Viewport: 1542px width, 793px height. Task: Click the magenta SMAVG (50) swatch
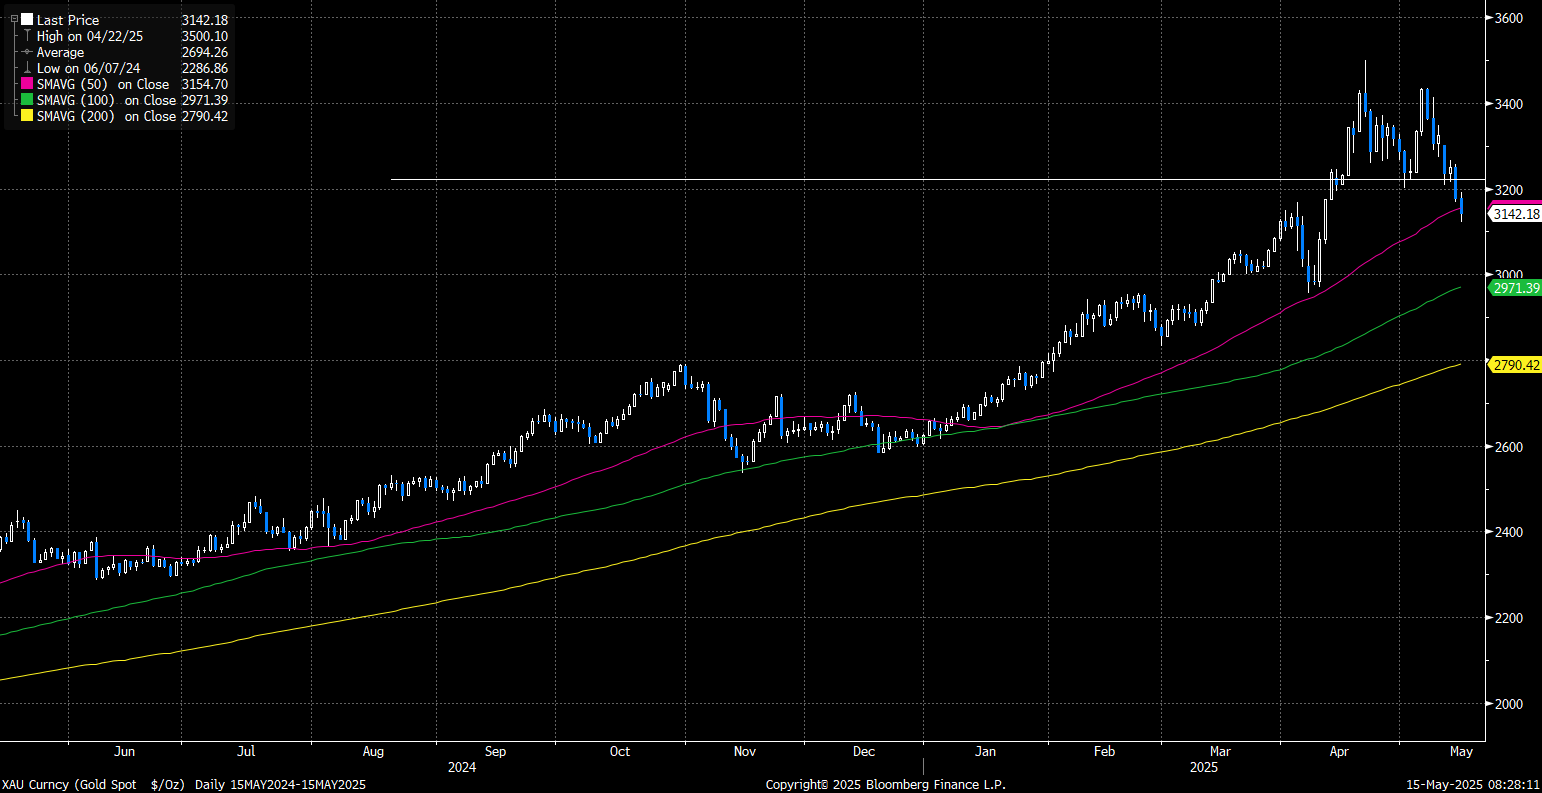pyautogui.click(x=26, y=85)
